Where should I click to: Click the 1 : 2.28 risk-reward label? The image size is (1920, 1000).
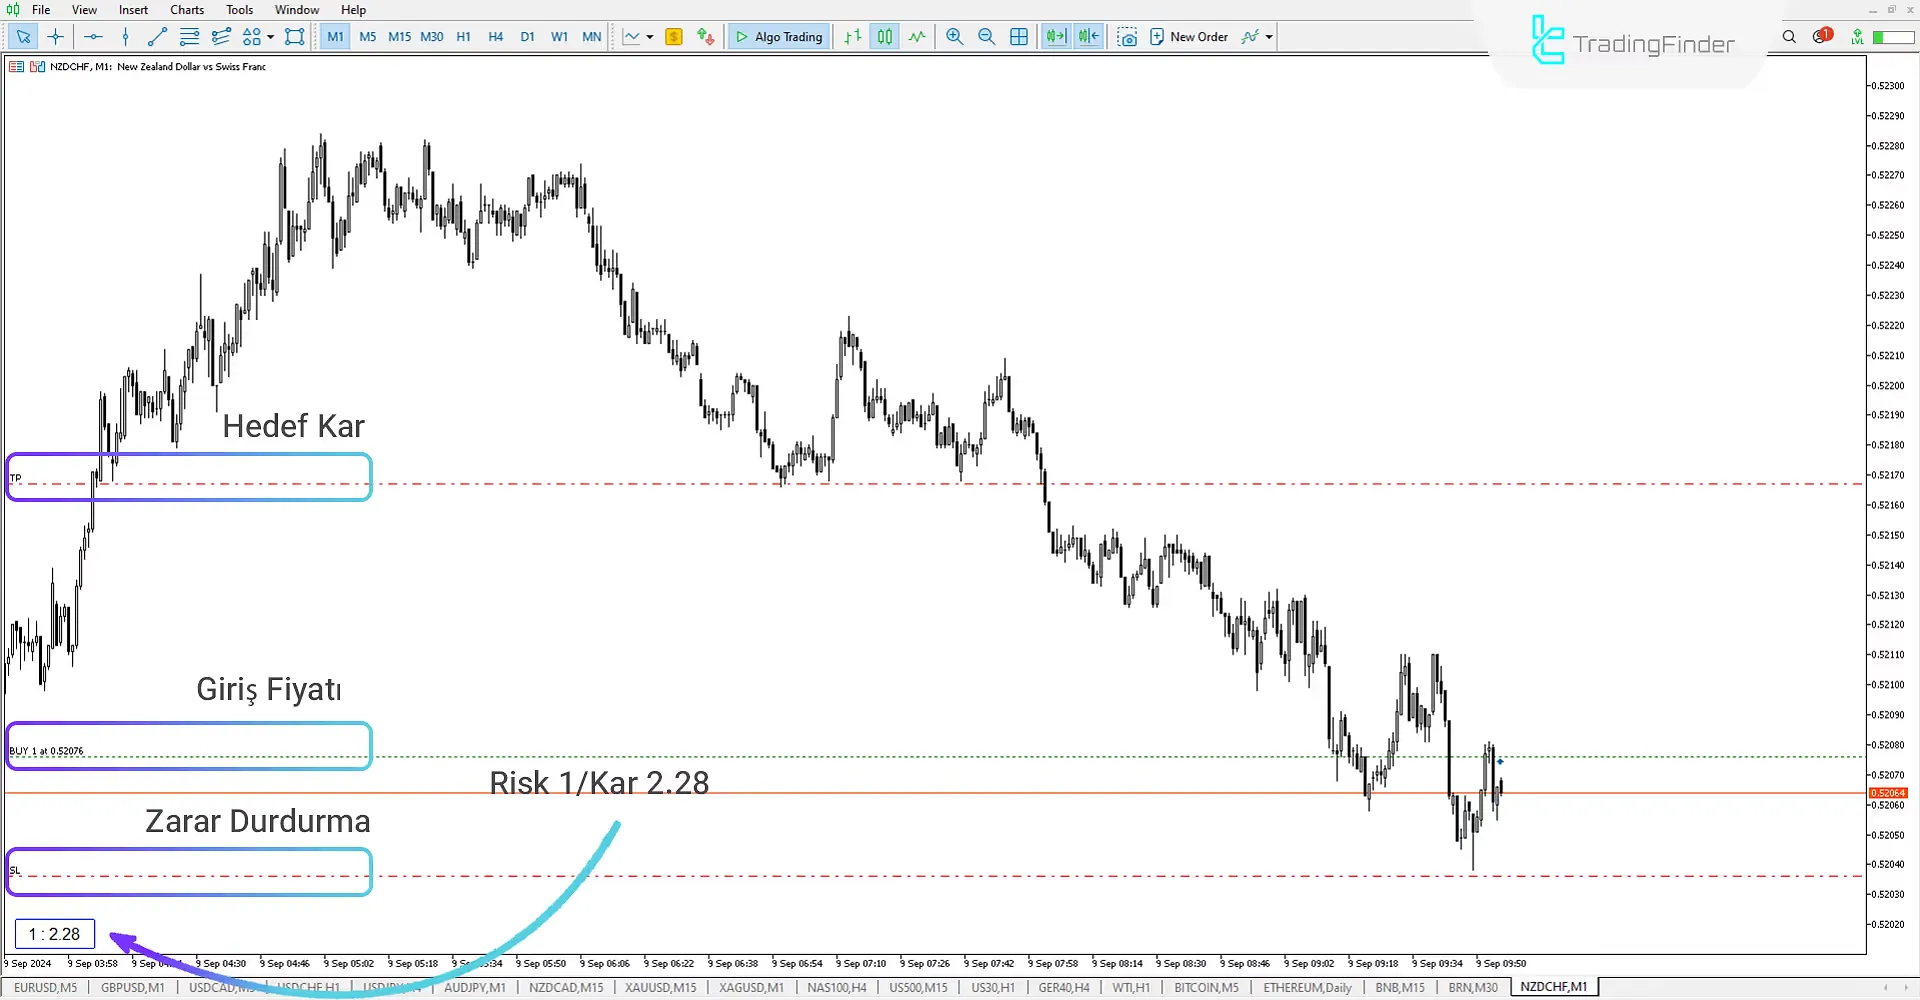pyautogui.click(x=54, y=933)
